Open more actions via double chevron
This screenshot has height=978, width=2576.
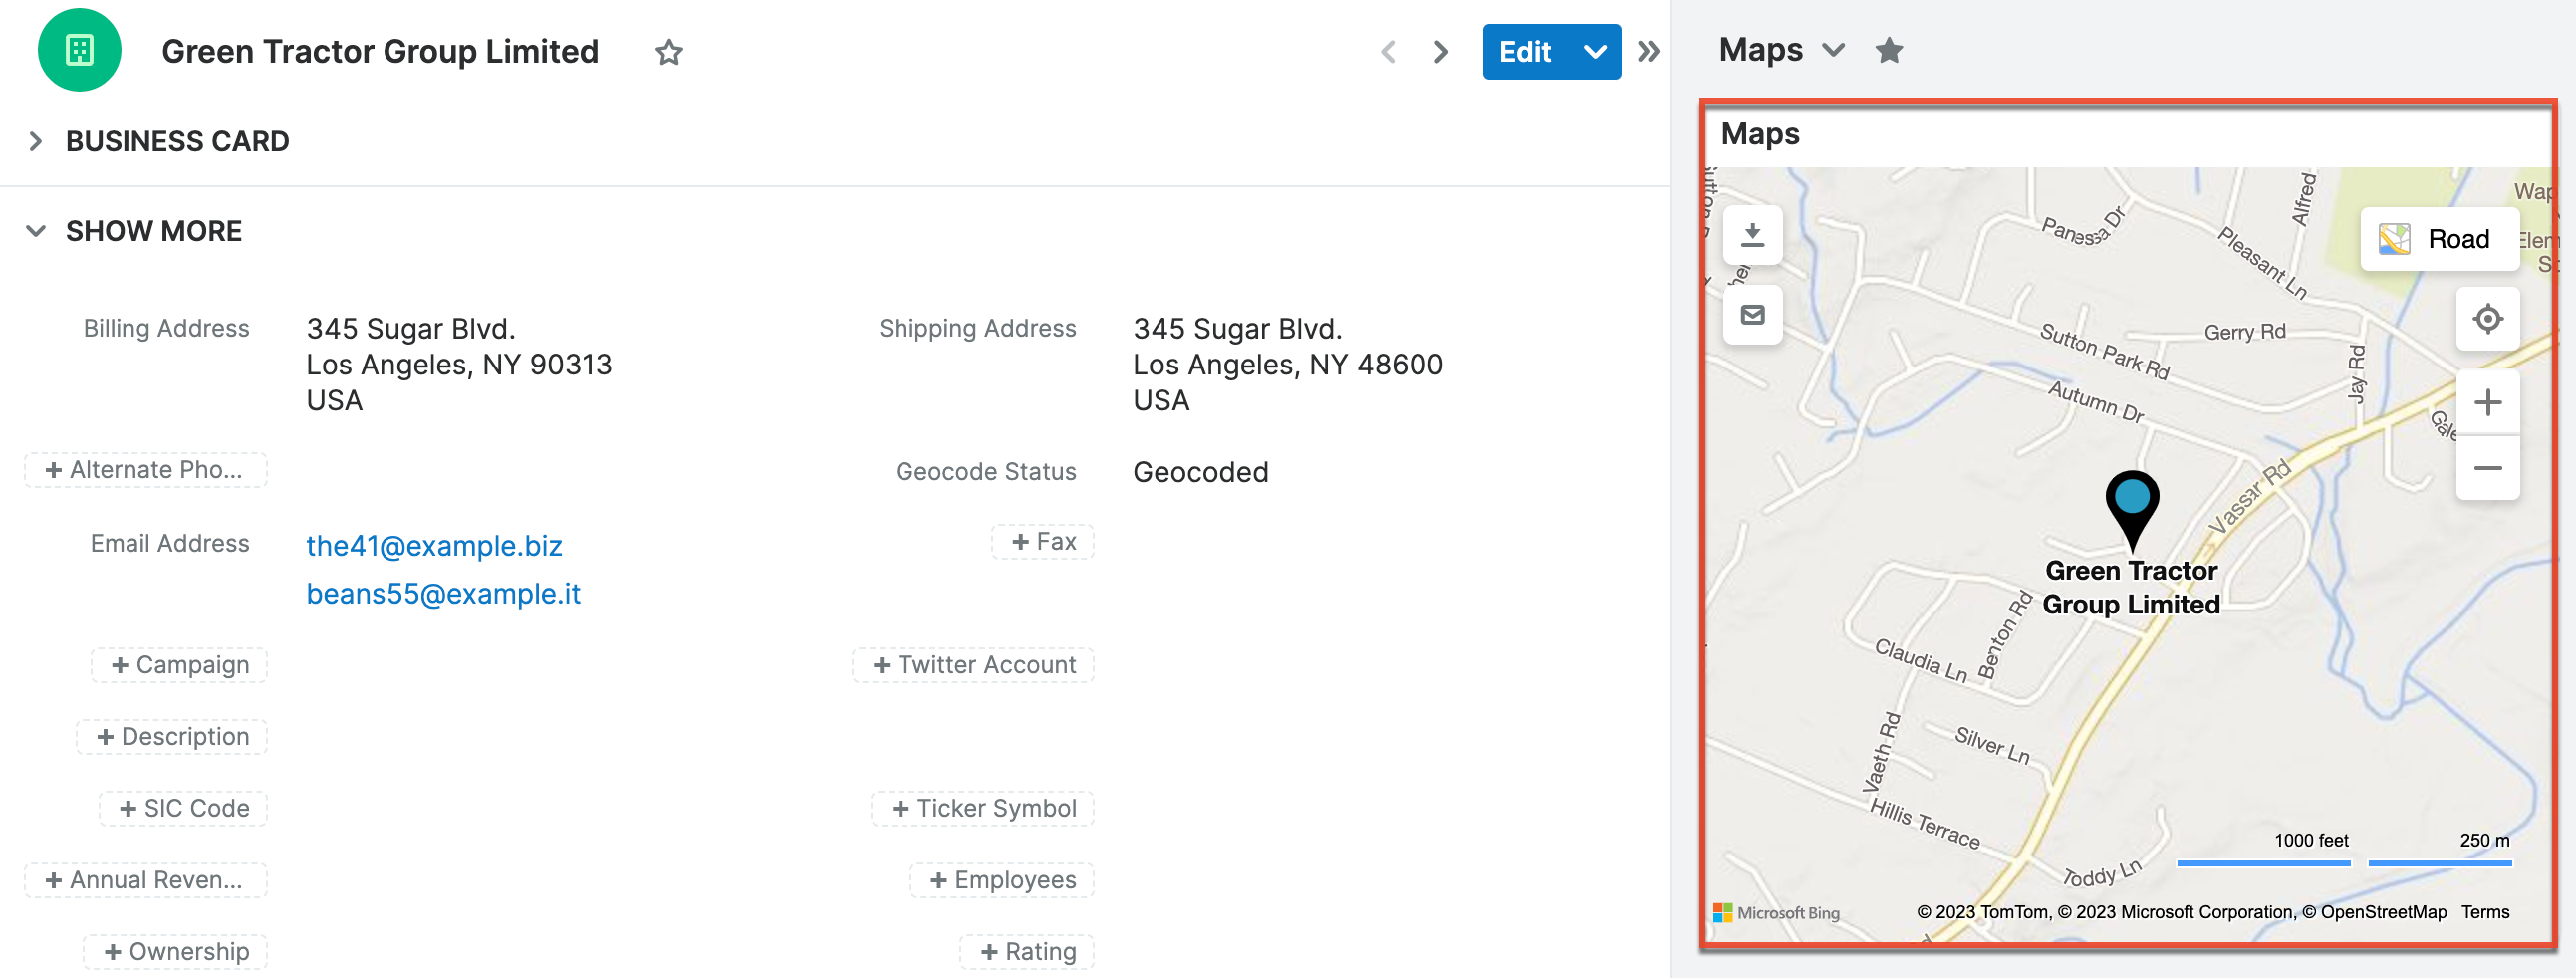(1647, 51)
